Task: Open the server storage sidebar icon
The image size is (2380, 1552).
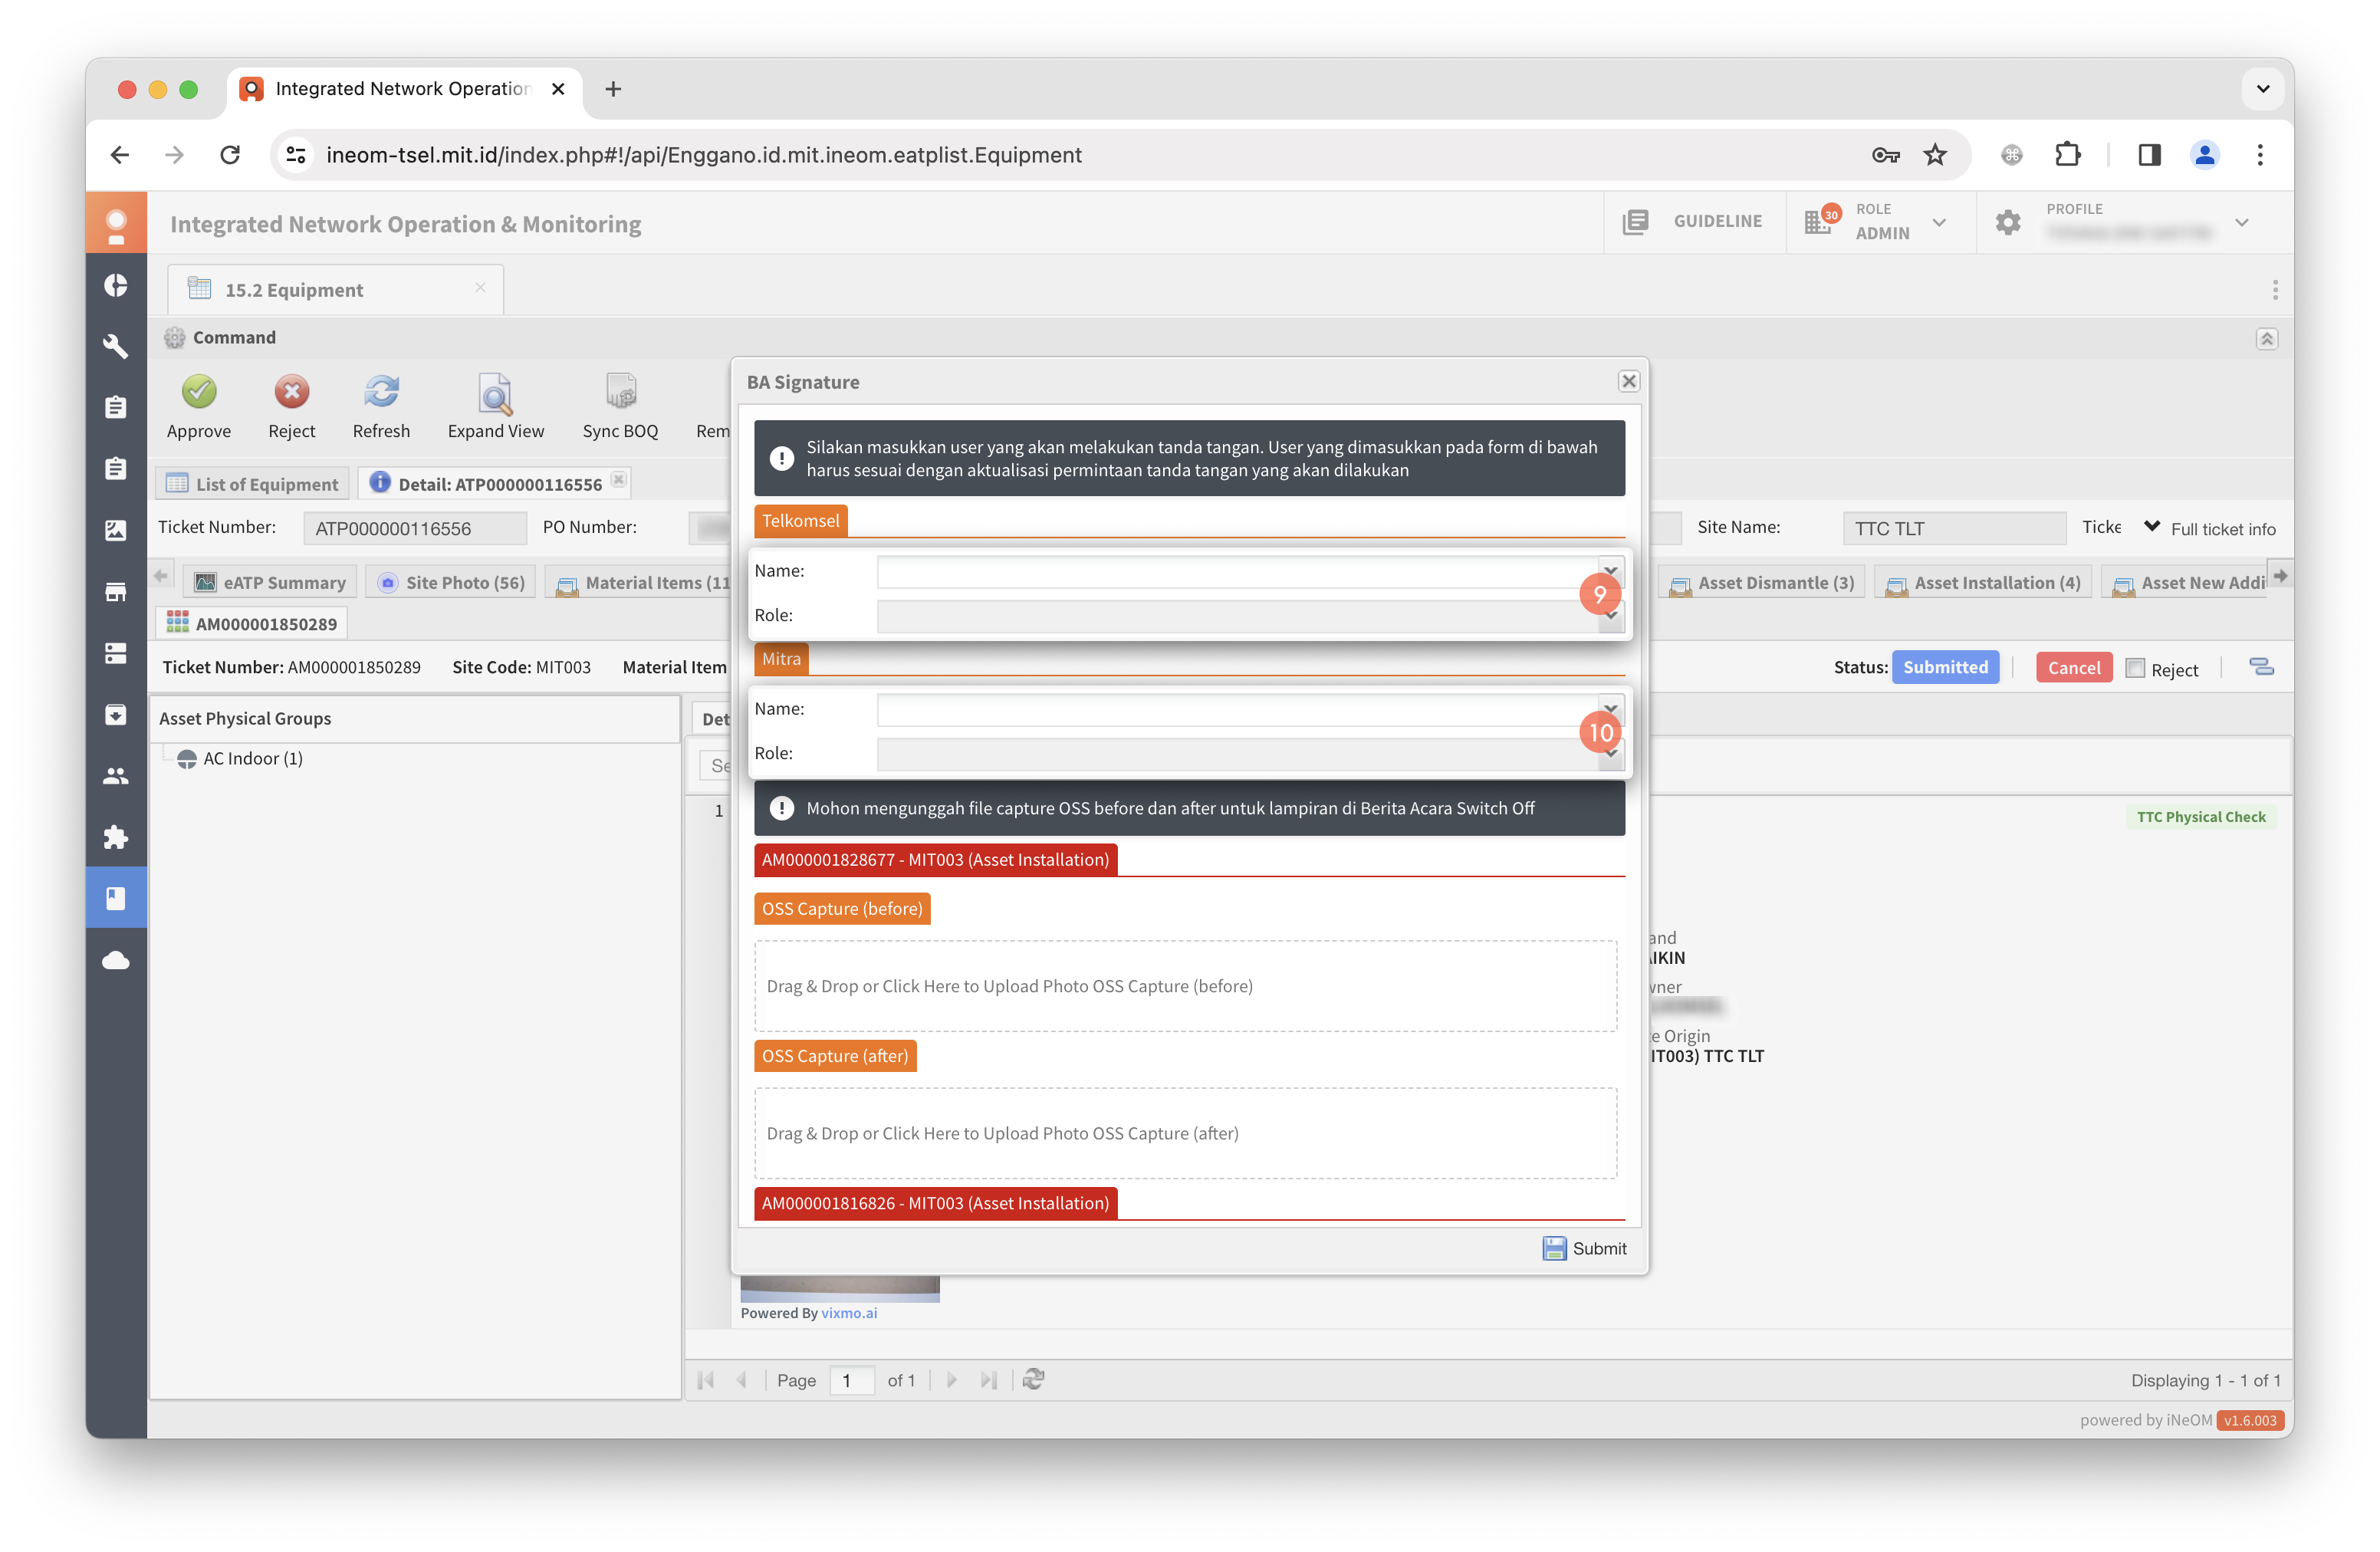Action: (x=116, y=653)
